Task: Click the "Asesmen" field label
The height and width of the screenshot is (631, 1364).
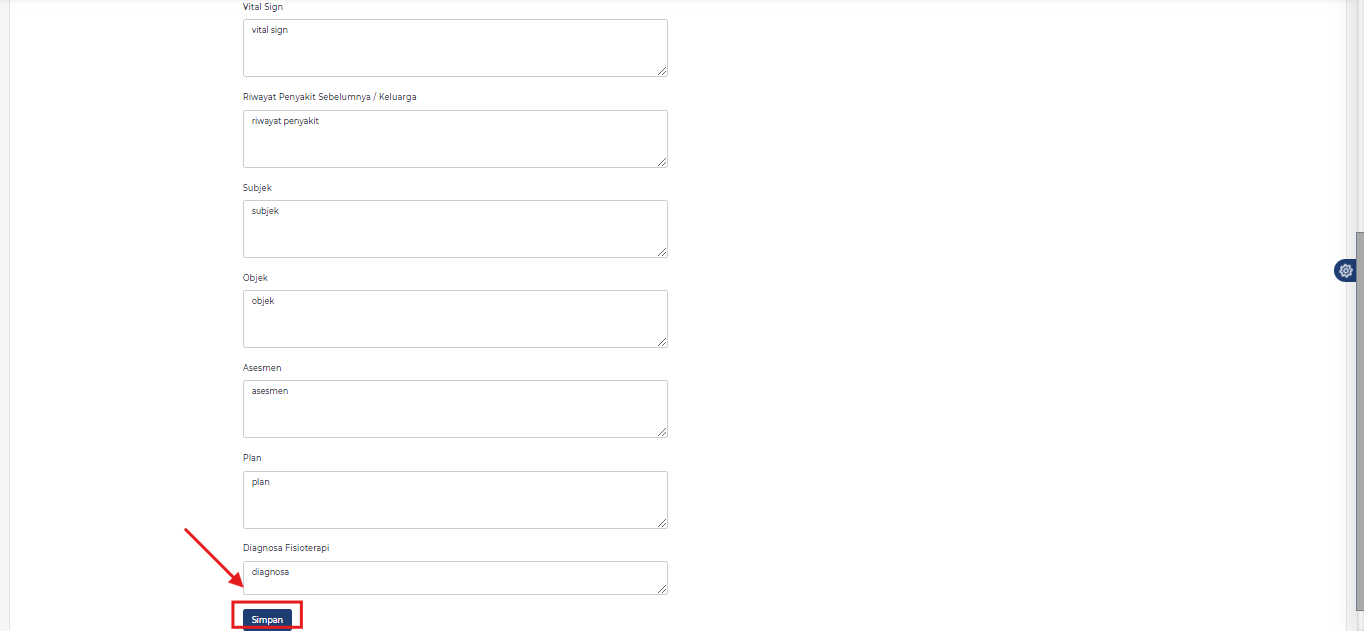Action: pyautogui.click(x=262, y=368)
